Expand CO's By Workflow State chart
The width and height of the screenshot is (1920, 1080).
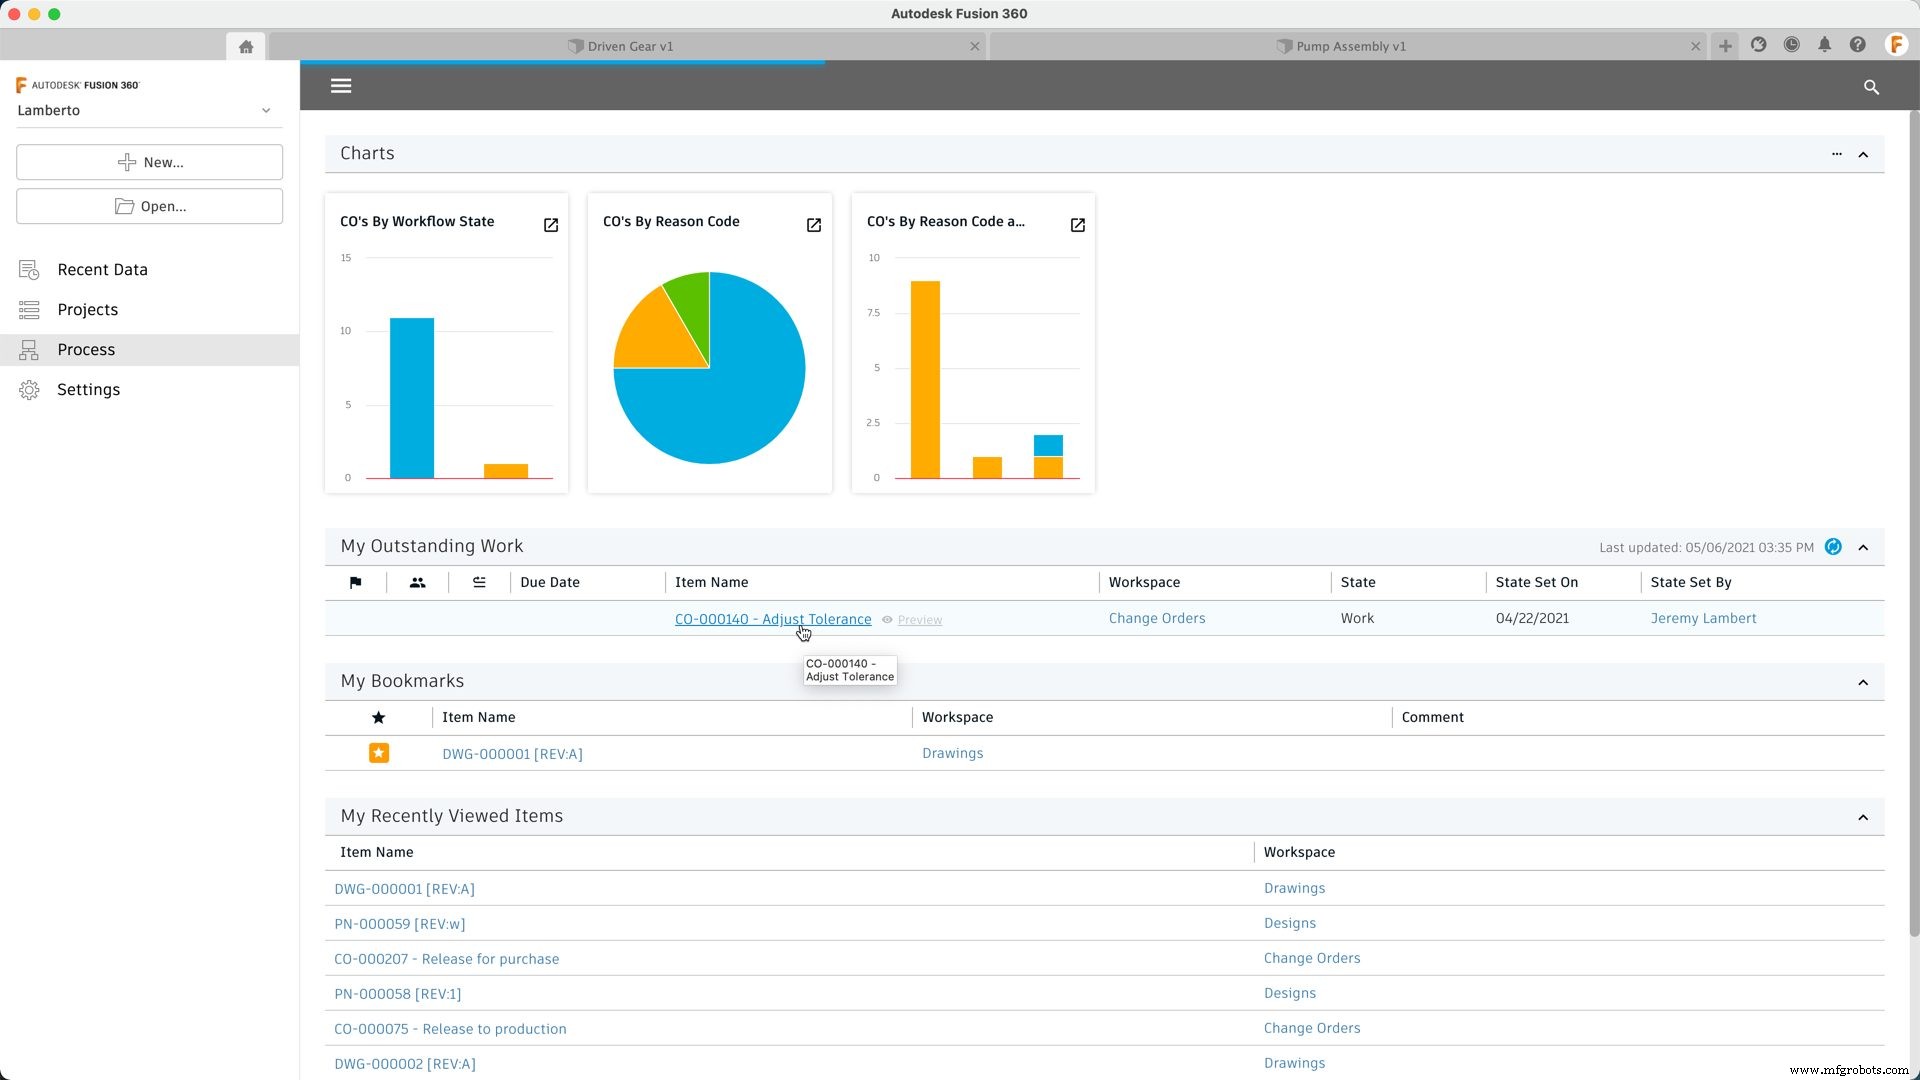(x=551, y=225)
